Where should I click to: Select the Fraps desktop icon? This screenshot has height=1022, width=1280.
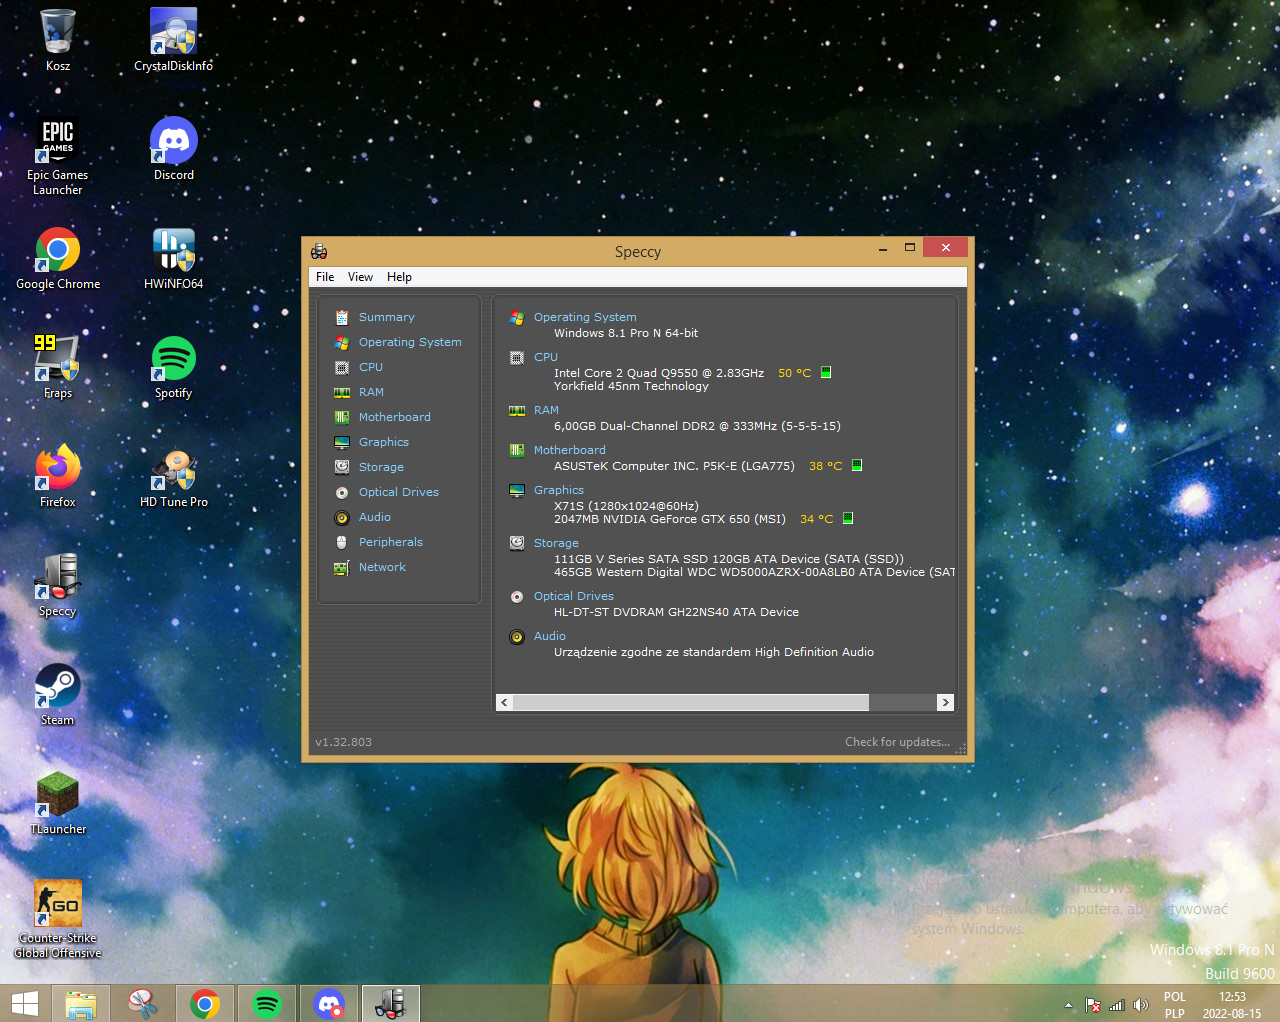pyautogui.click(x=58, y=368)
